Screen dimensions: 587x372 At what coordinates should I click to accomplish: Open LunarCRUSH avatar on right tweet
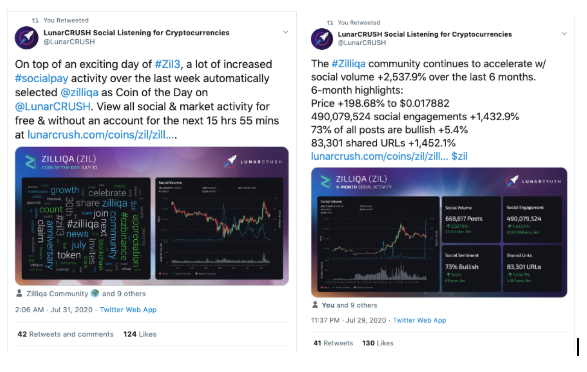pos(322,39)
